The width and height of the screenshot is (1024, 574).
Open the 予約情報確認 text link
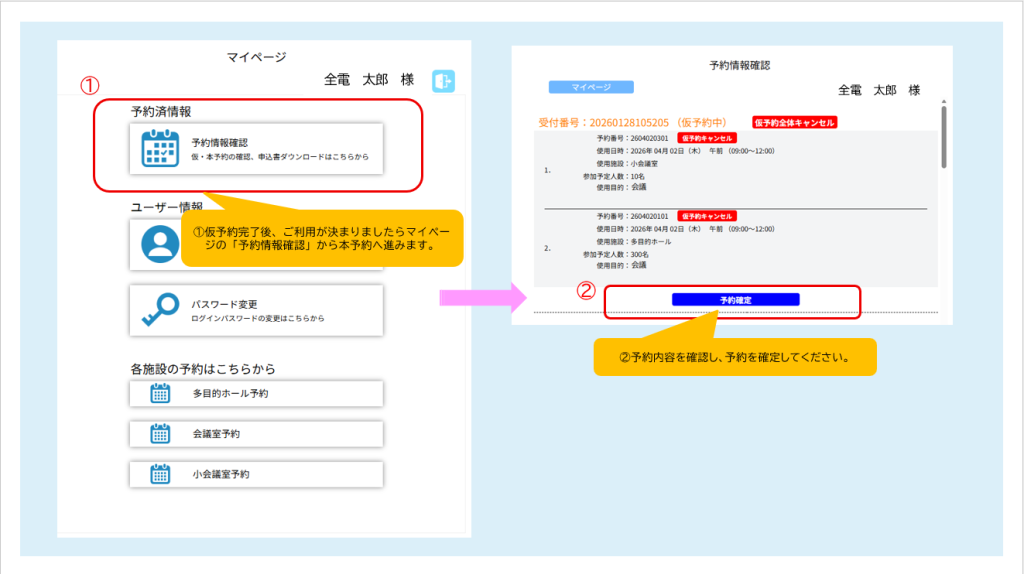click(x=219, y=143)
